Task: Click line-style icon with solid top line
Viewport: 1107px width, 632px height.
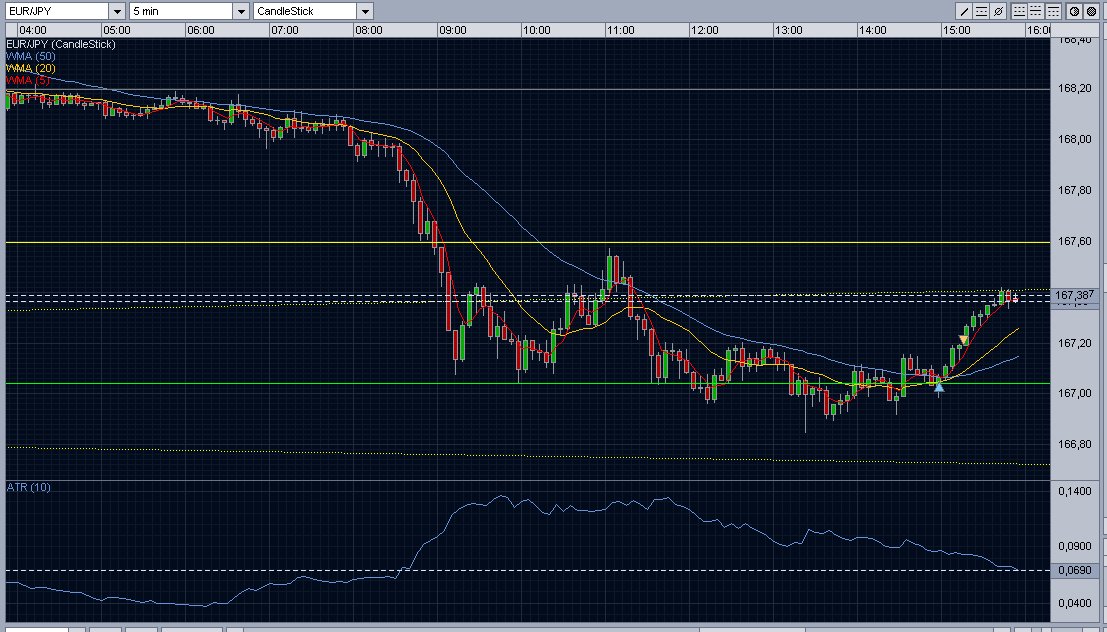Action: pos(1051,11)
